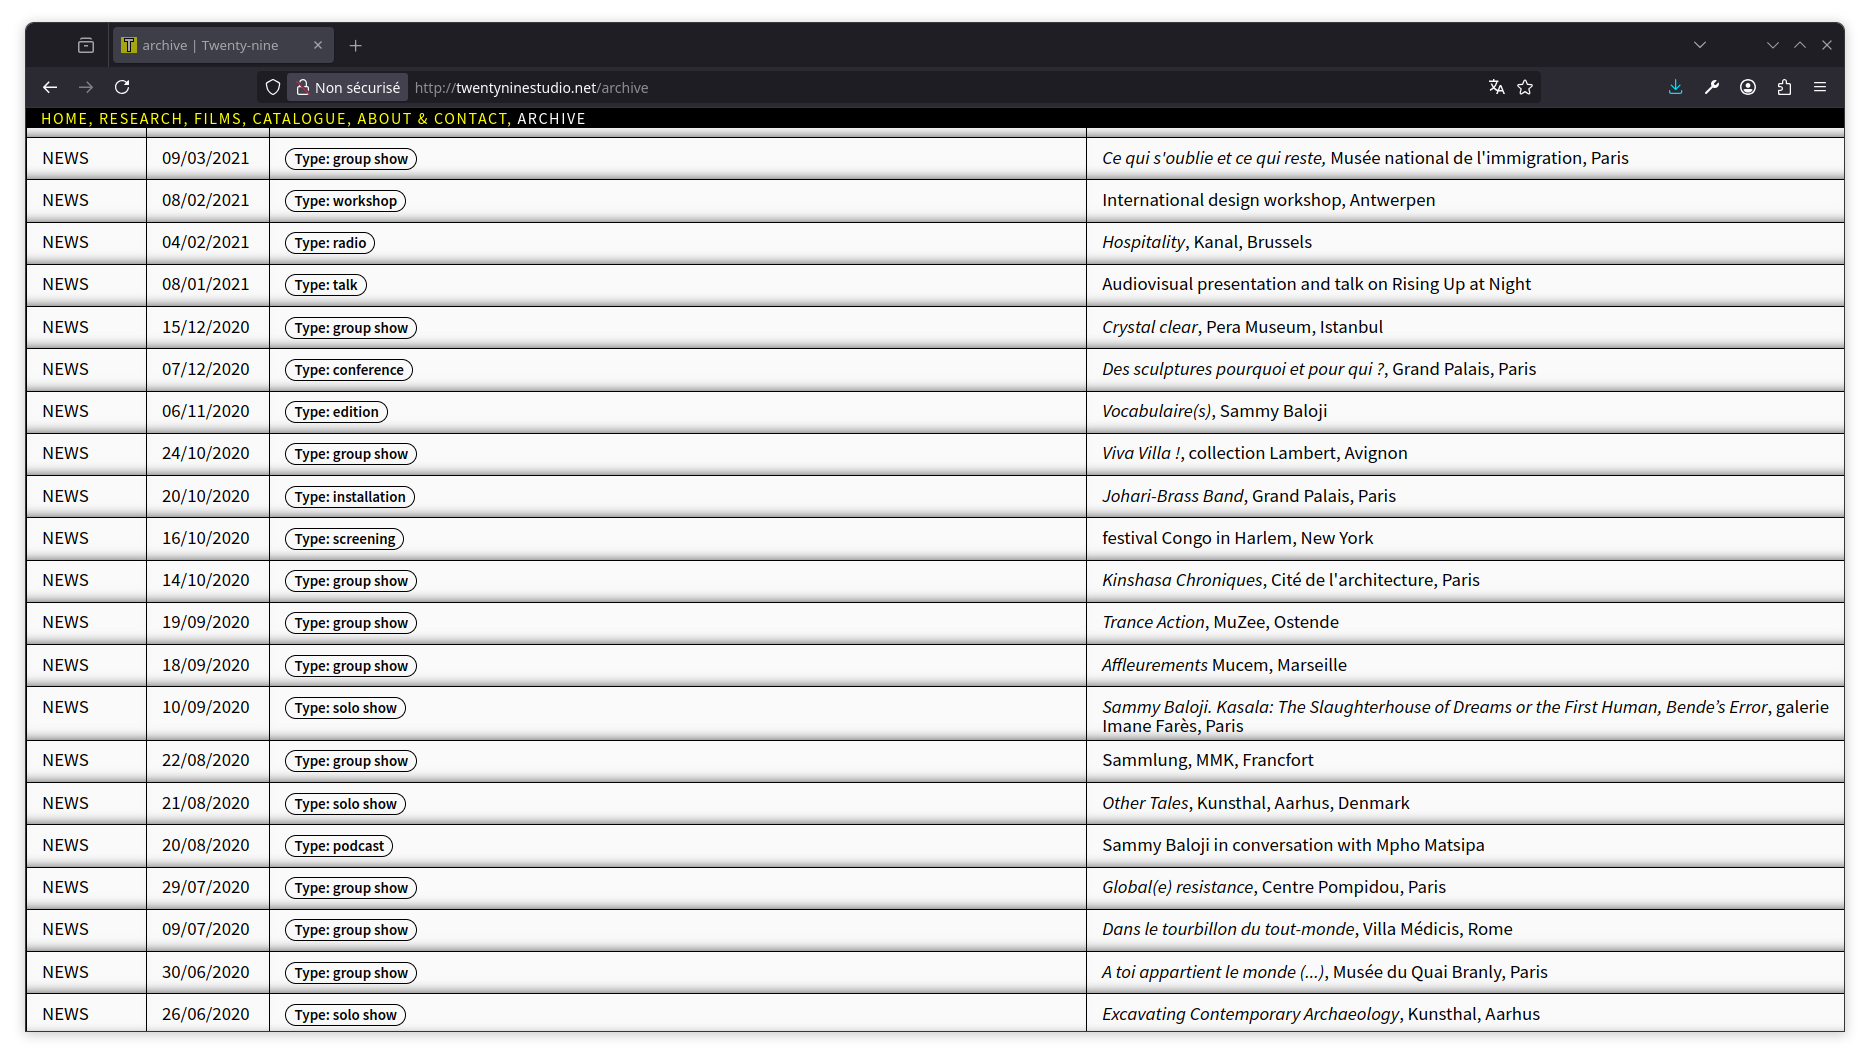This screenshot has height=1060, width=1870.
Task: Click the Type: installation tag
Action: [350, 497]
